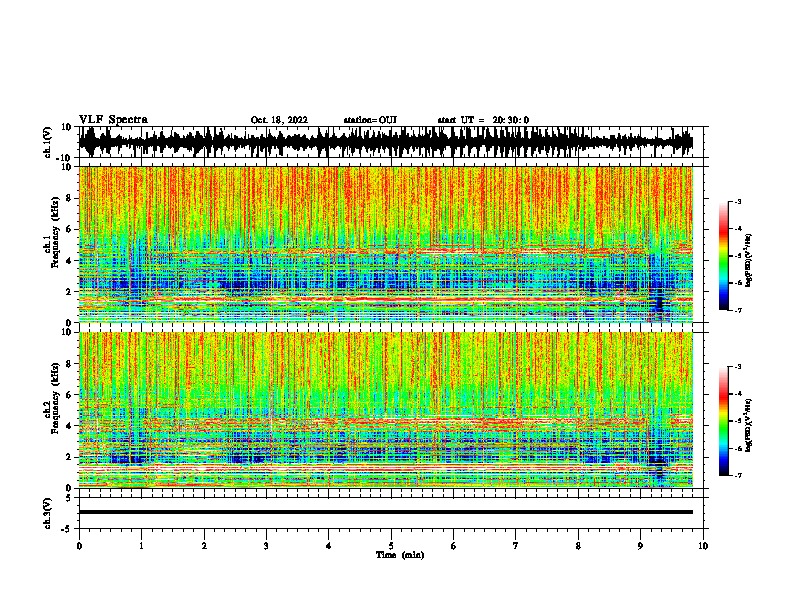Click the "Time (min)" axis label
The height and width of the screenshot is (612, 792).
pos(400,555)
